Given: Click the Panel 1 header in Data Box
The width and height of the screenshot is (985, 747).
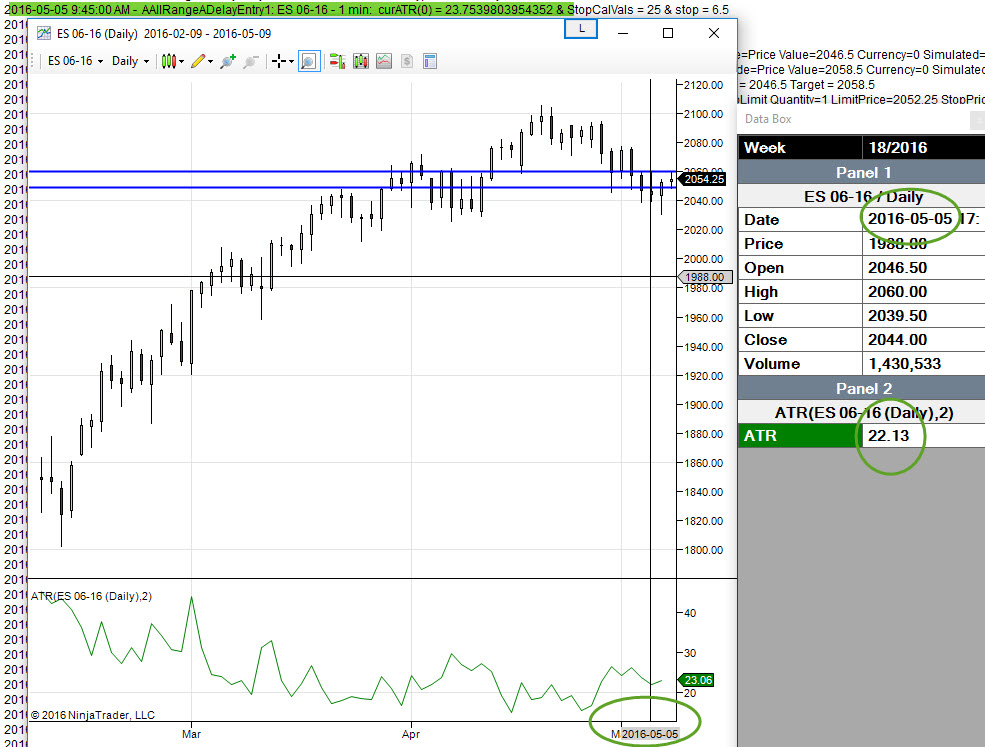Looking at the screenshot, I should tap(863, 173).
